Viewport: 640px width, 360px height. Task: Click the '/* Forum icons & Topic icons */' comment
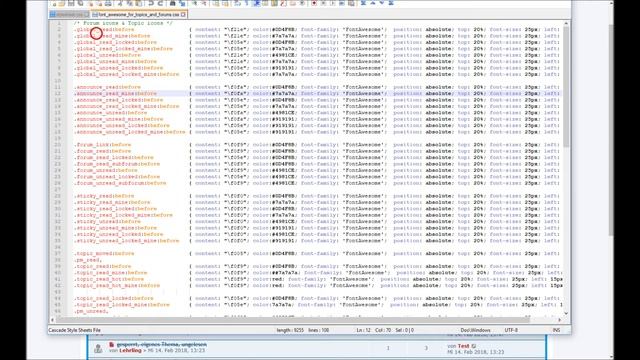(x=123, y=23)
